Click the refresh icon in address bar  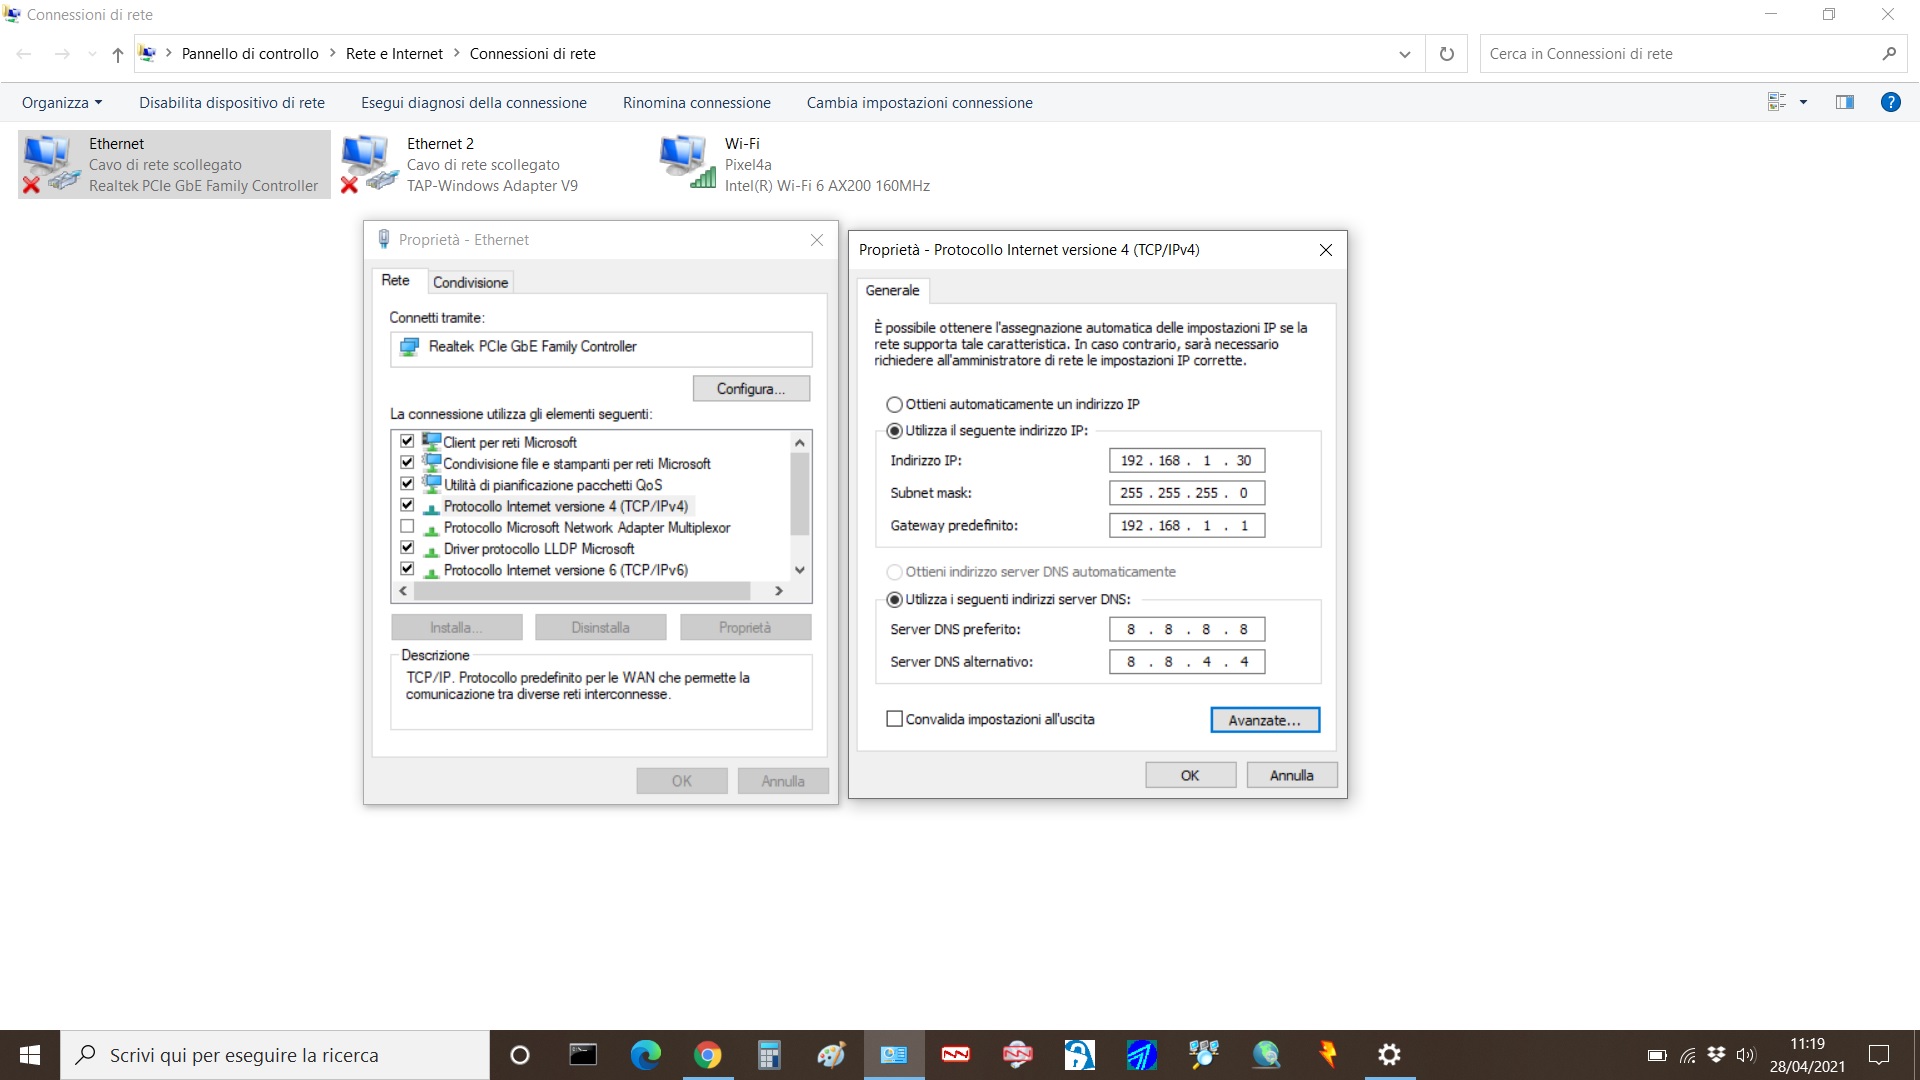(1446, 54)
